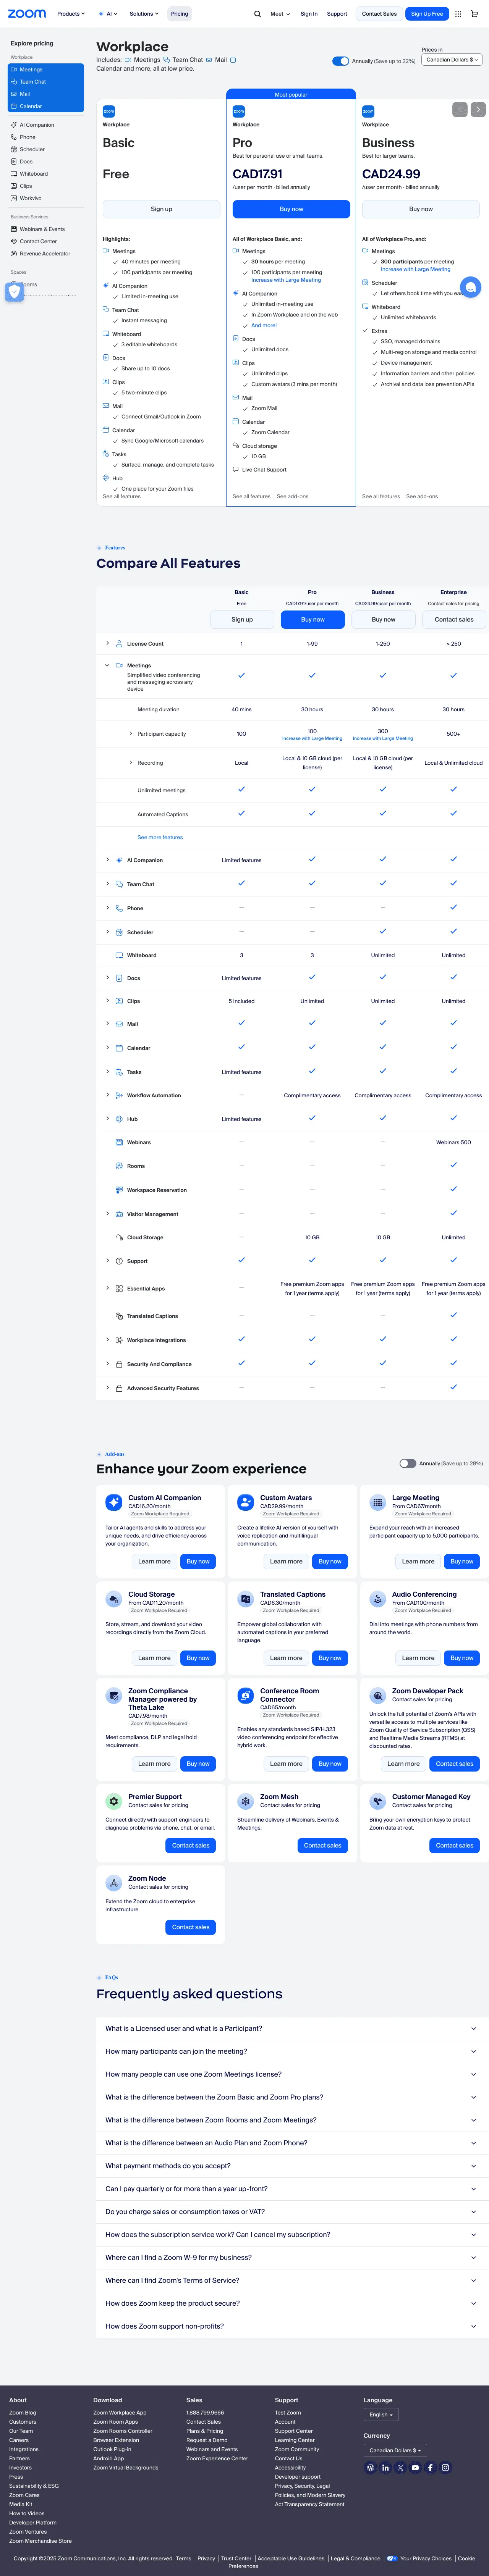Open the footer English language selector
Viewport: 489px width, 2576px height.
(380, 2414)
